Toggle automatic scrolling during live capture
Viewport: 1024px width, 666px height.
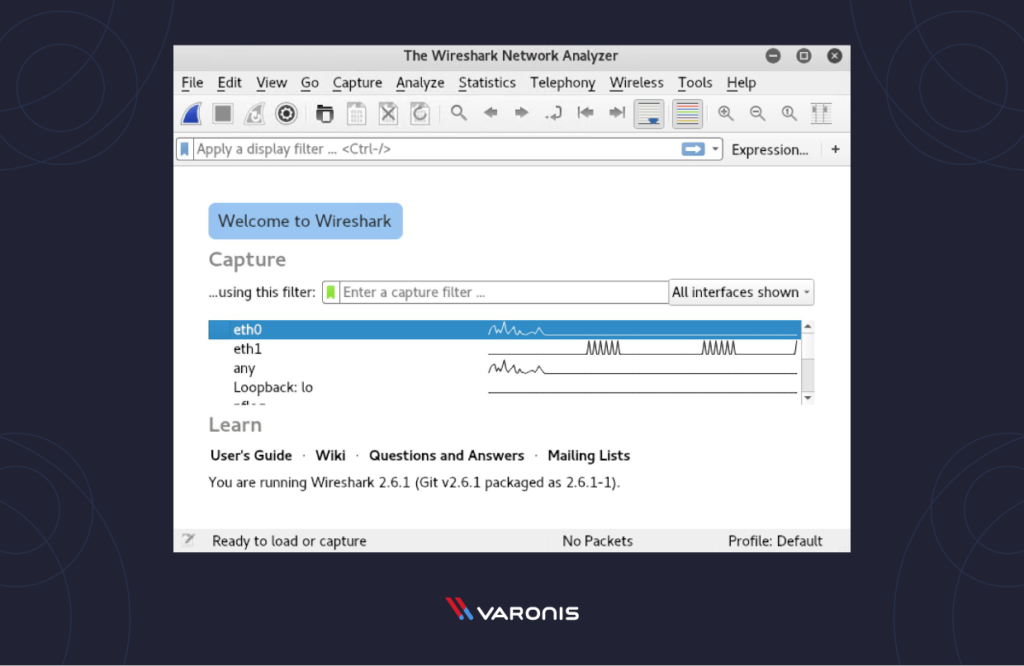649,113
